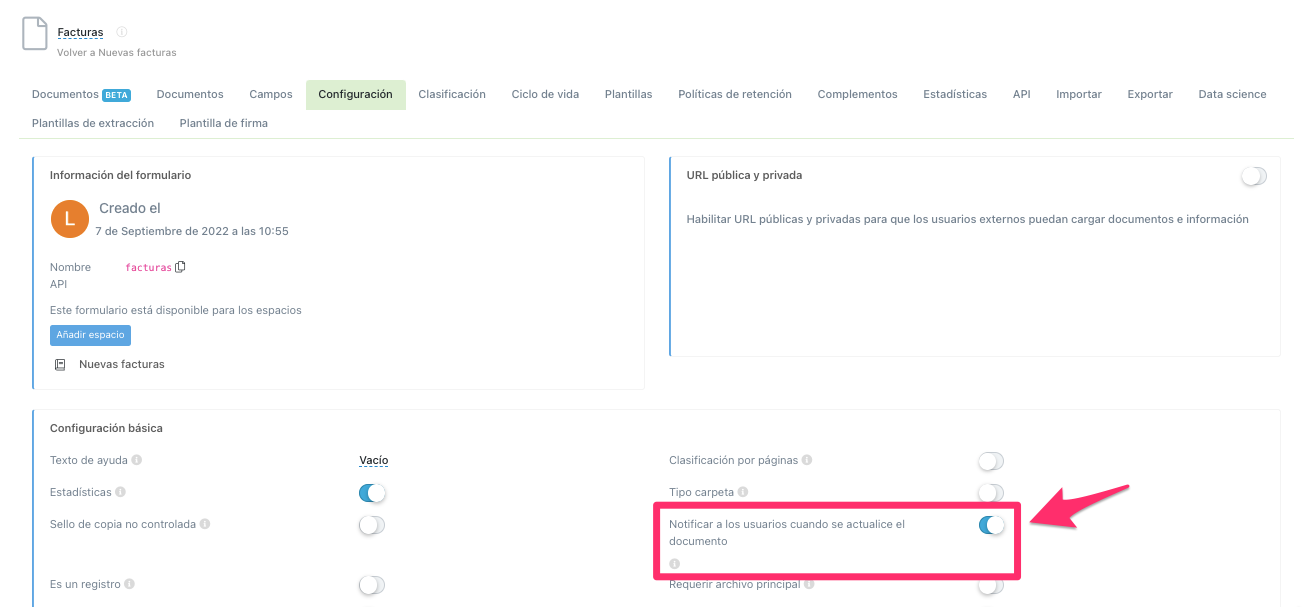Edit the Vacío help text value
The image size is (1312, 607).
373,461
